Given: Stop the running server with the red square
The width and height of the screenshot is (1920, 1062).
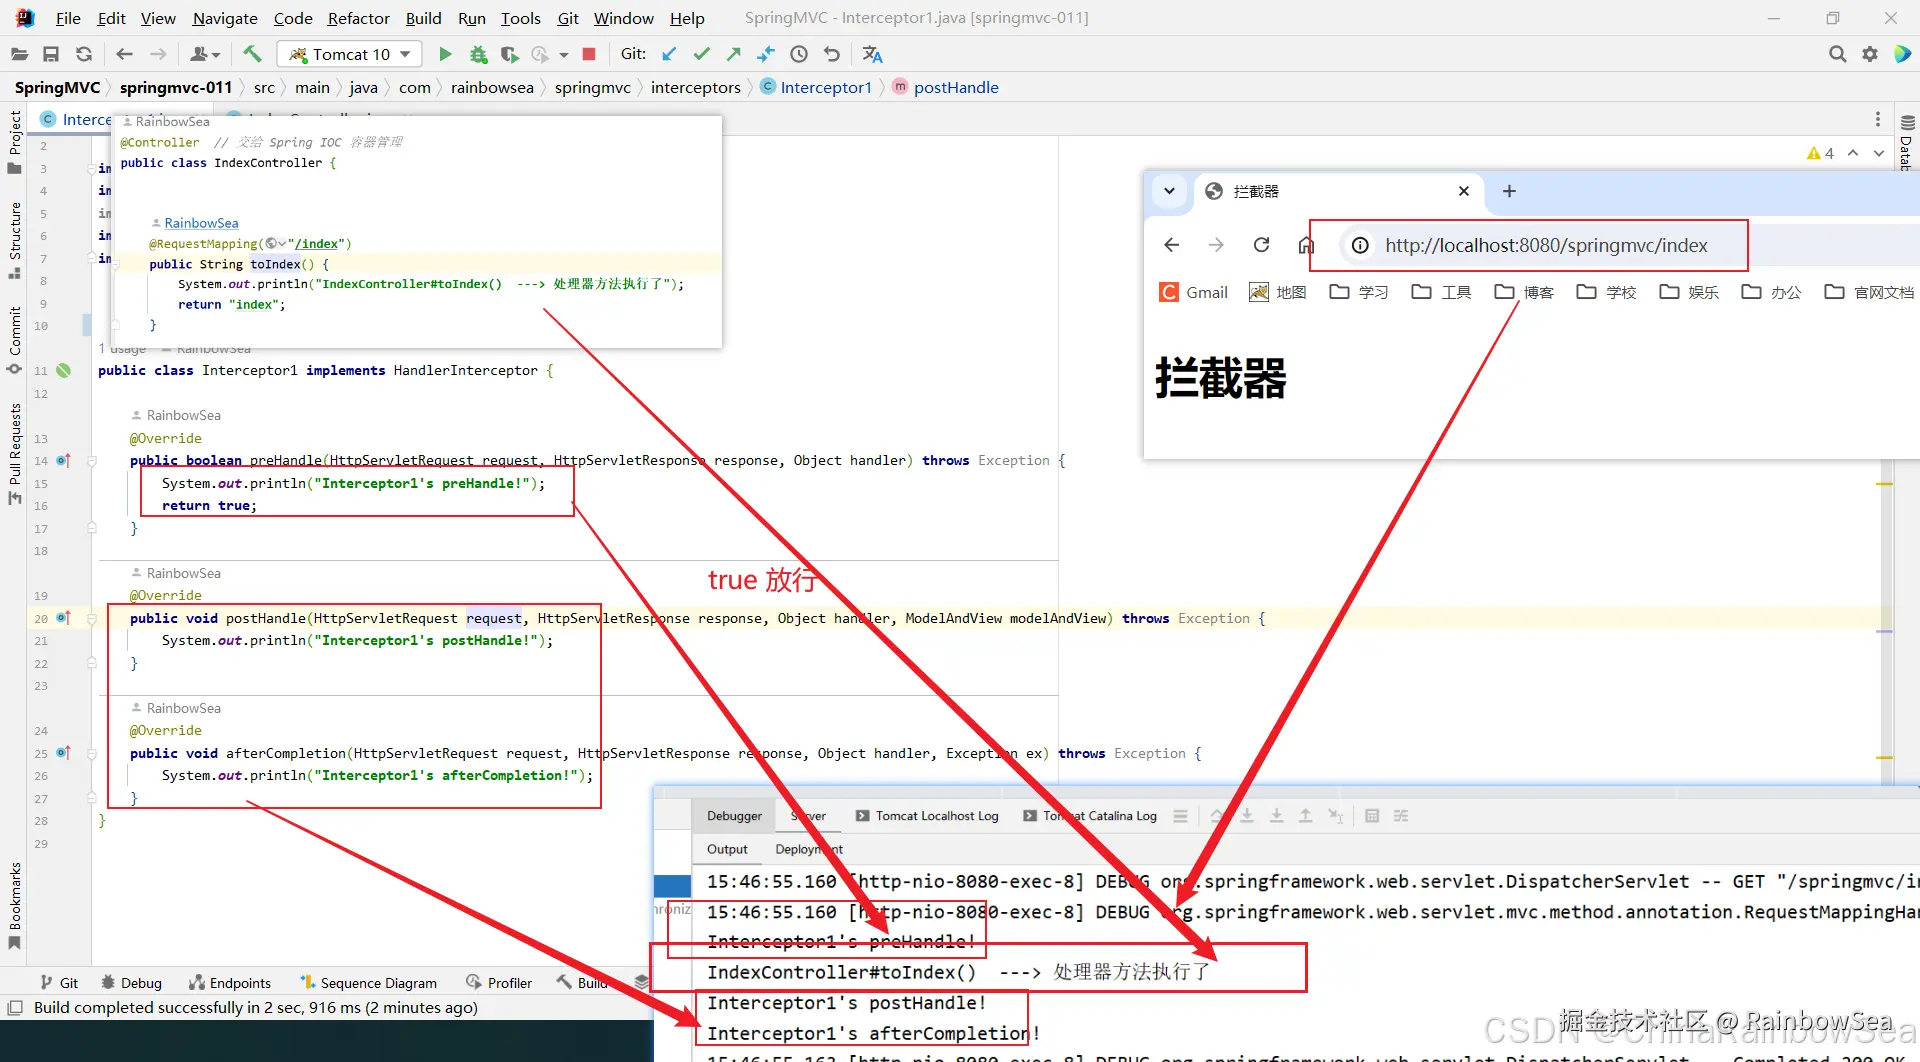Looking at the screenshot, I should (589, 54).
